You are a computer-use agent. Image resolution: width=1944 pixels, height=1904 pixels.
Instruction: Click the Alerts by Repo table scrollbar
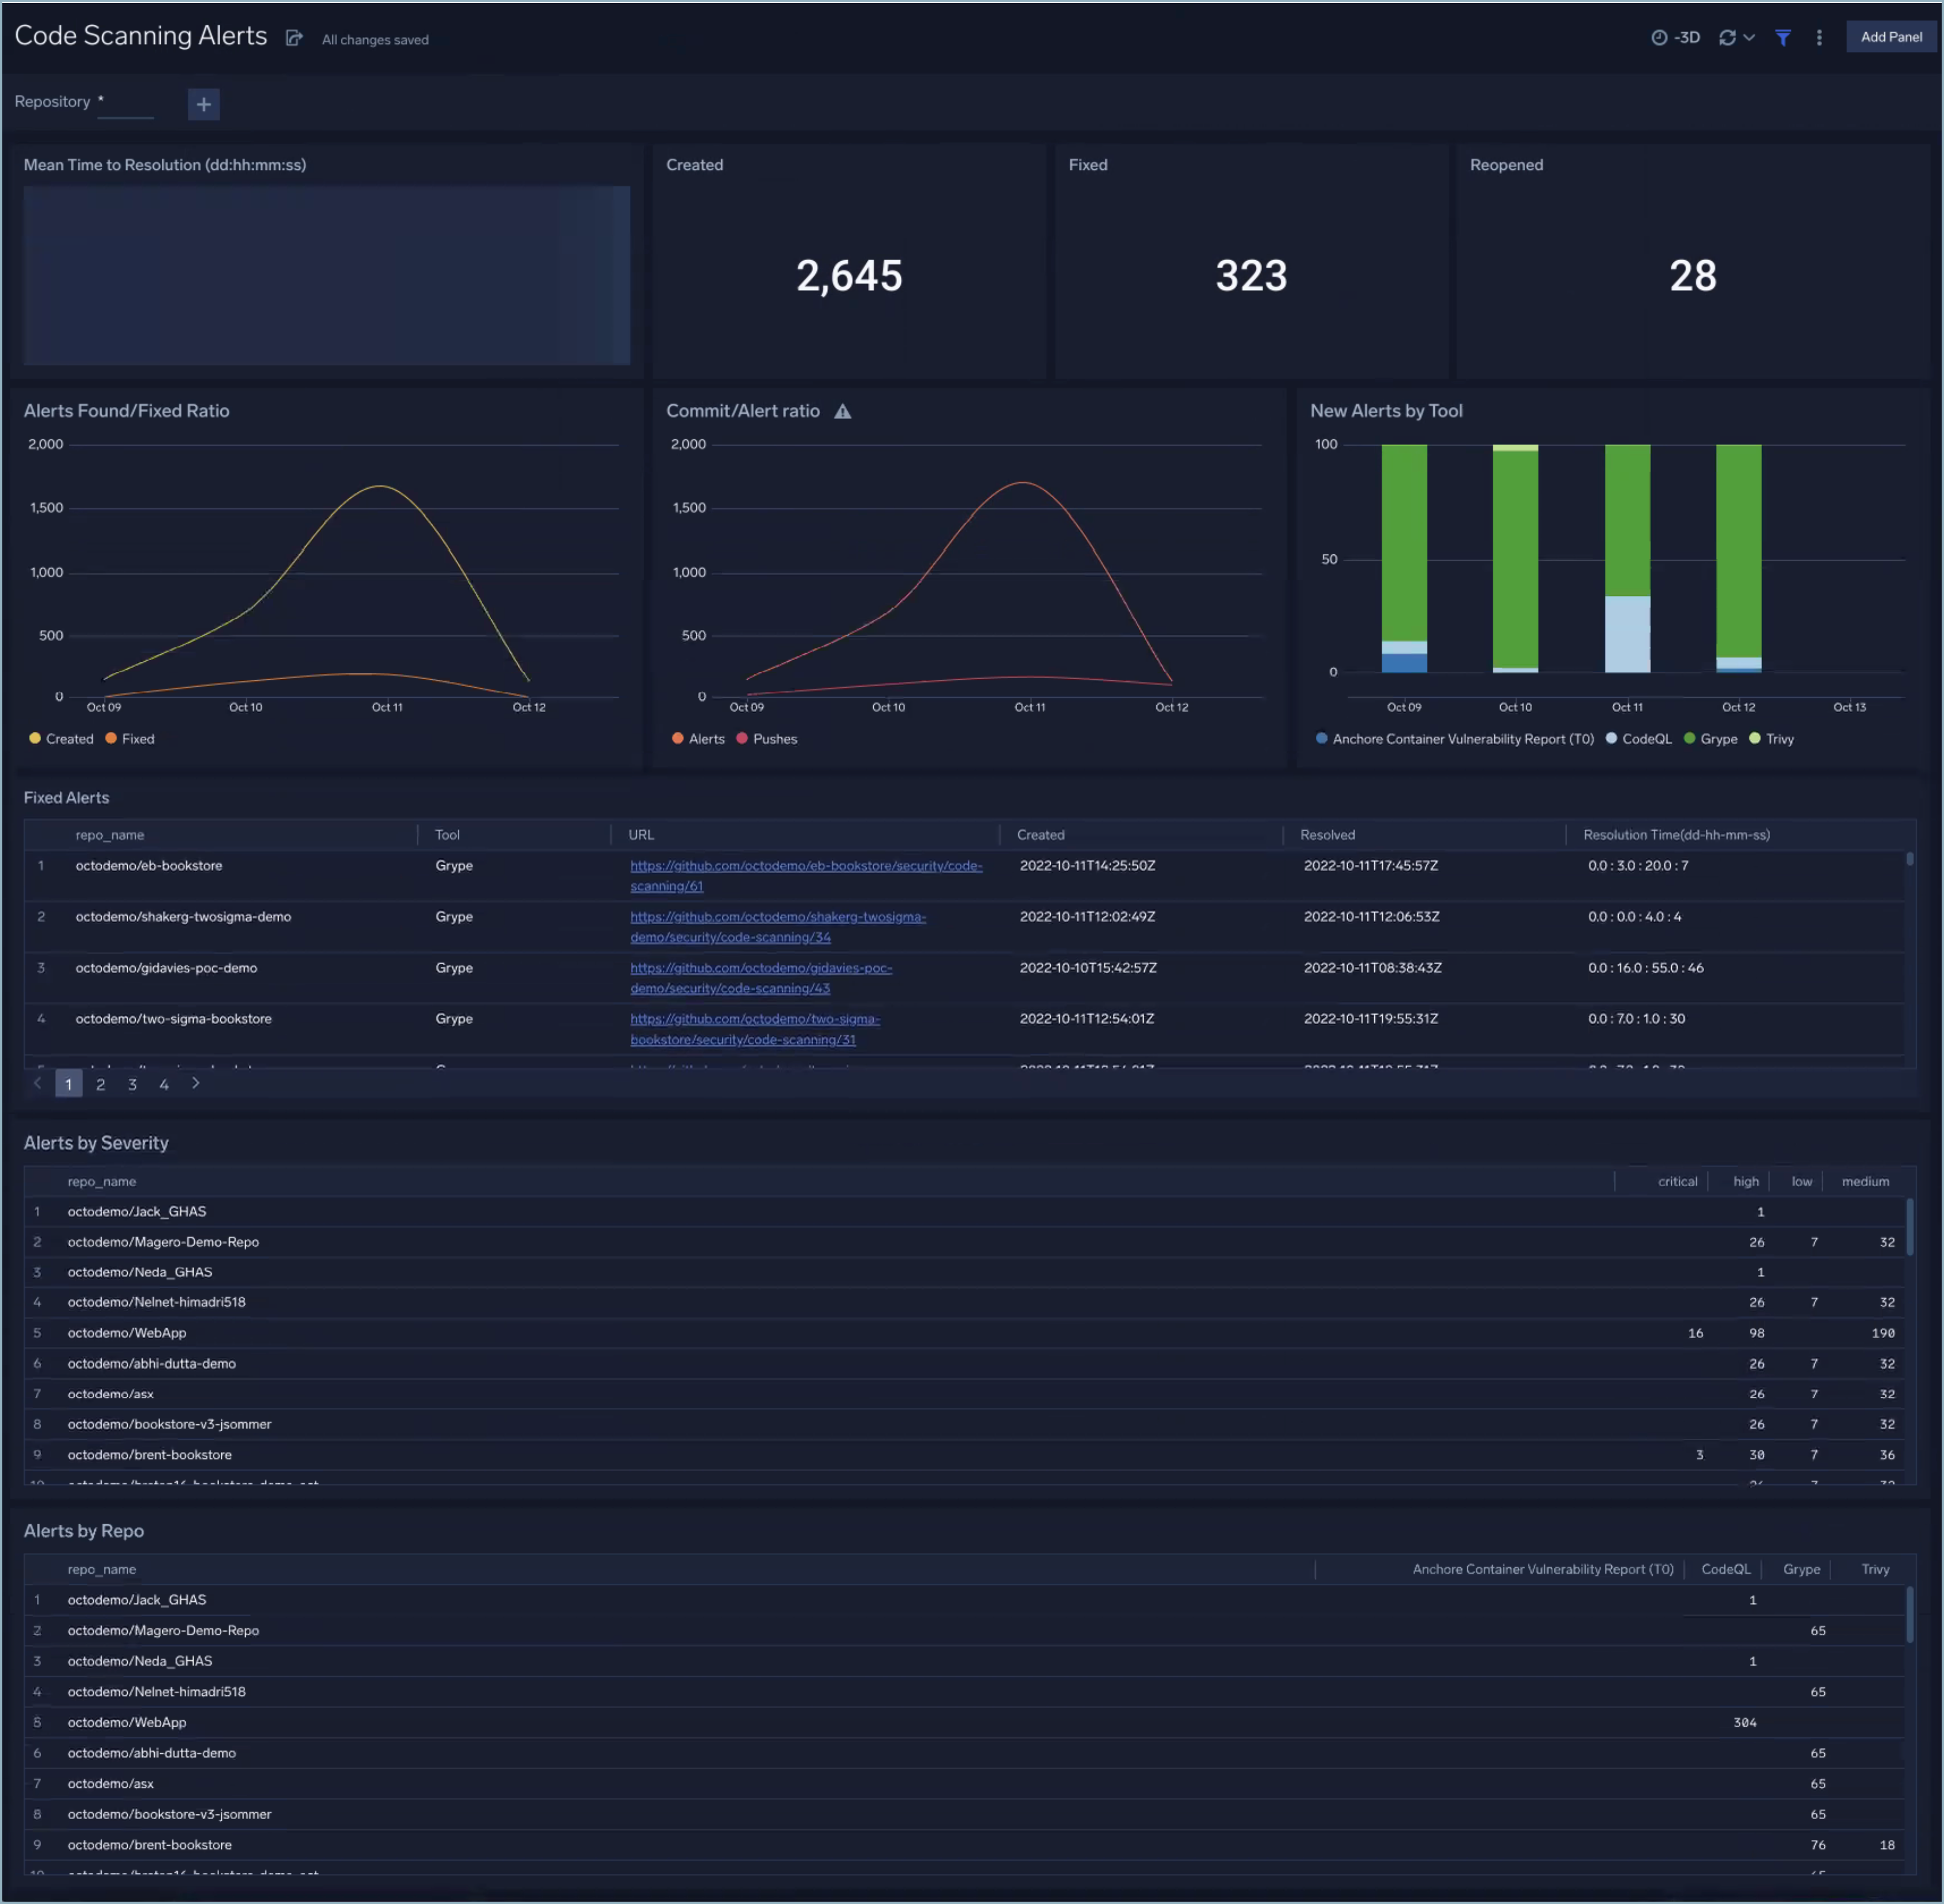[x=1909, y=1615]
